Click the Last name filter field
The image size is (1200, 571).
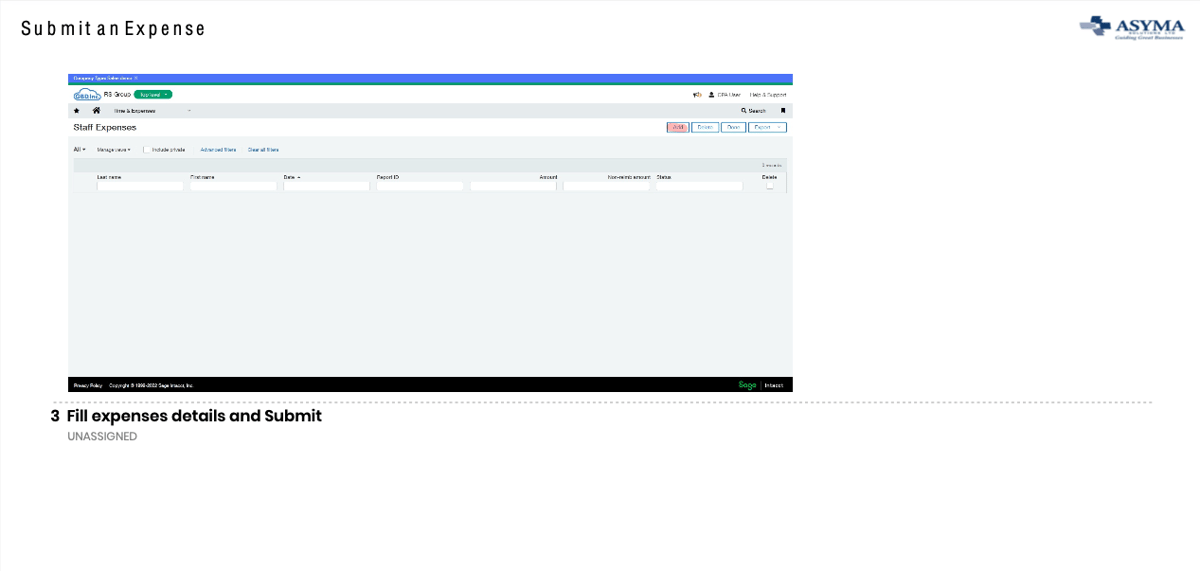click(140, 186)
